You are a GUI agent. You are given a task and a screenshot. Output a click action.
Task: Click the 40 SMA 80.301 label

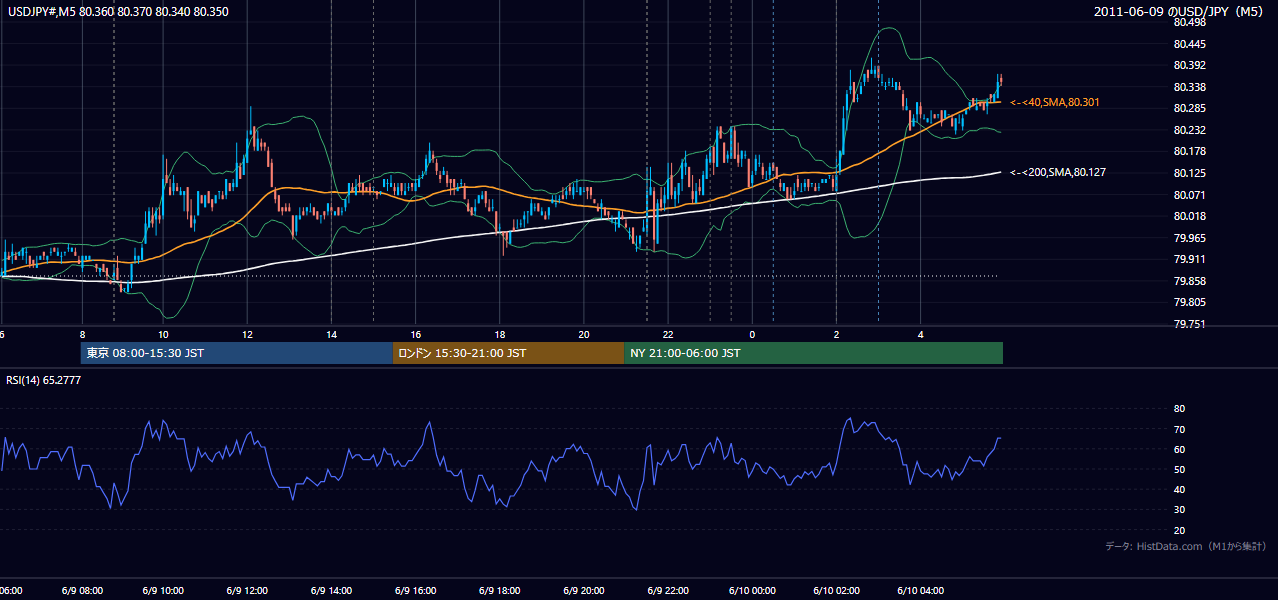(x=1055, y=102)
